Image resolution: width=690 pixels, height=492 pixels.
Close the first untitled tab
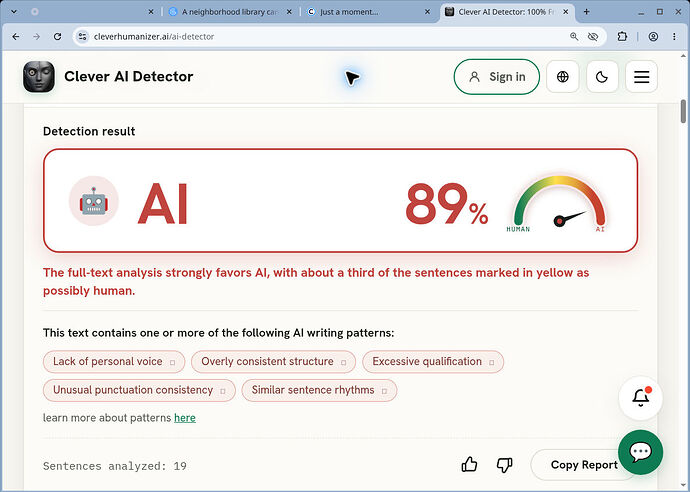[x=151, y=12]
